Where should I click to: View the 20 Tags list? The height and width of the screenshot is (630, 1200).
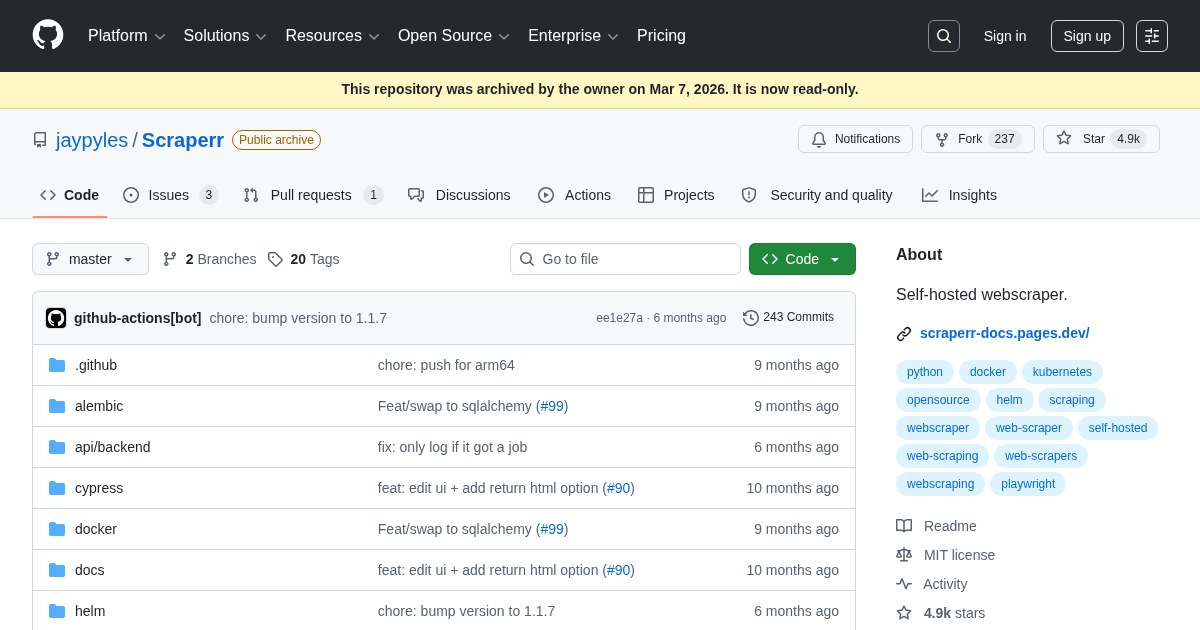[x=303, y=259]
